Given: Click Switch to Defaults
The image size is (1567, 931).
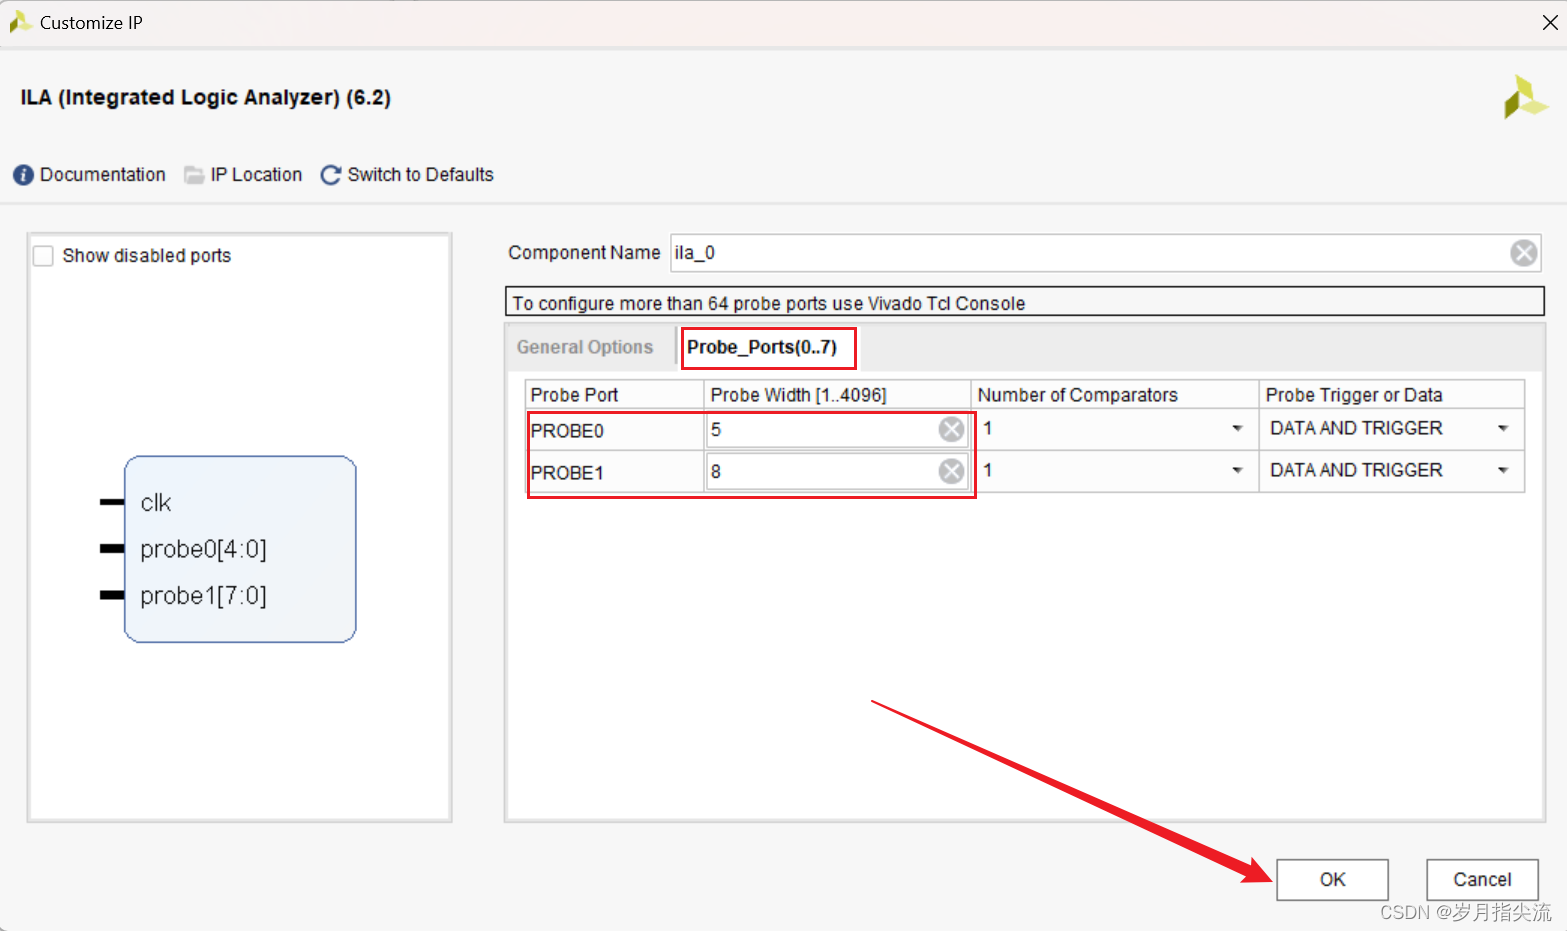Looking at the screenshot, I should click(421, 175).
